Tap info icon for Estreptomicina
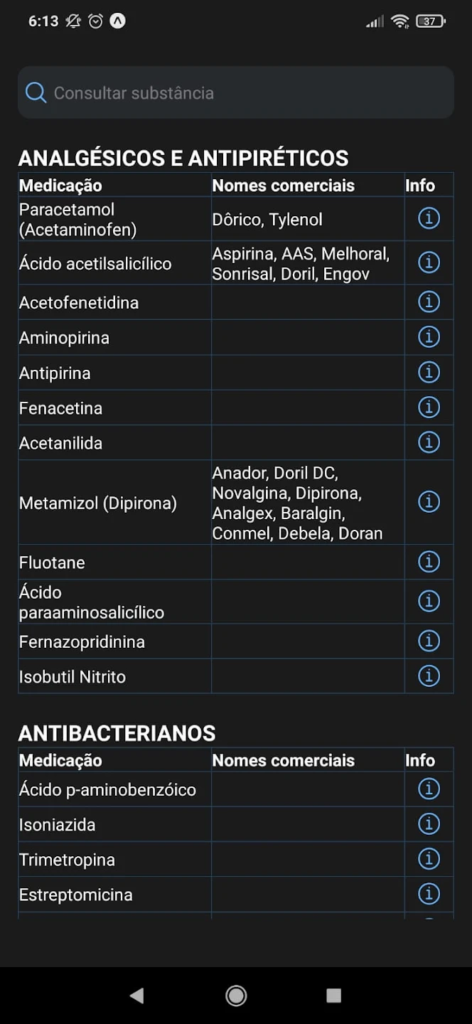Screen dimensions: 472x1024 pyautogui.click(x=429, y=894)
